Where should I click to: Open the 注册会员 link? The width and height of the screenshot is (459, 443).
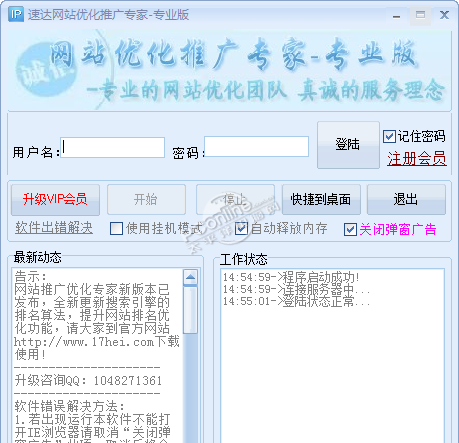(417, 158)
